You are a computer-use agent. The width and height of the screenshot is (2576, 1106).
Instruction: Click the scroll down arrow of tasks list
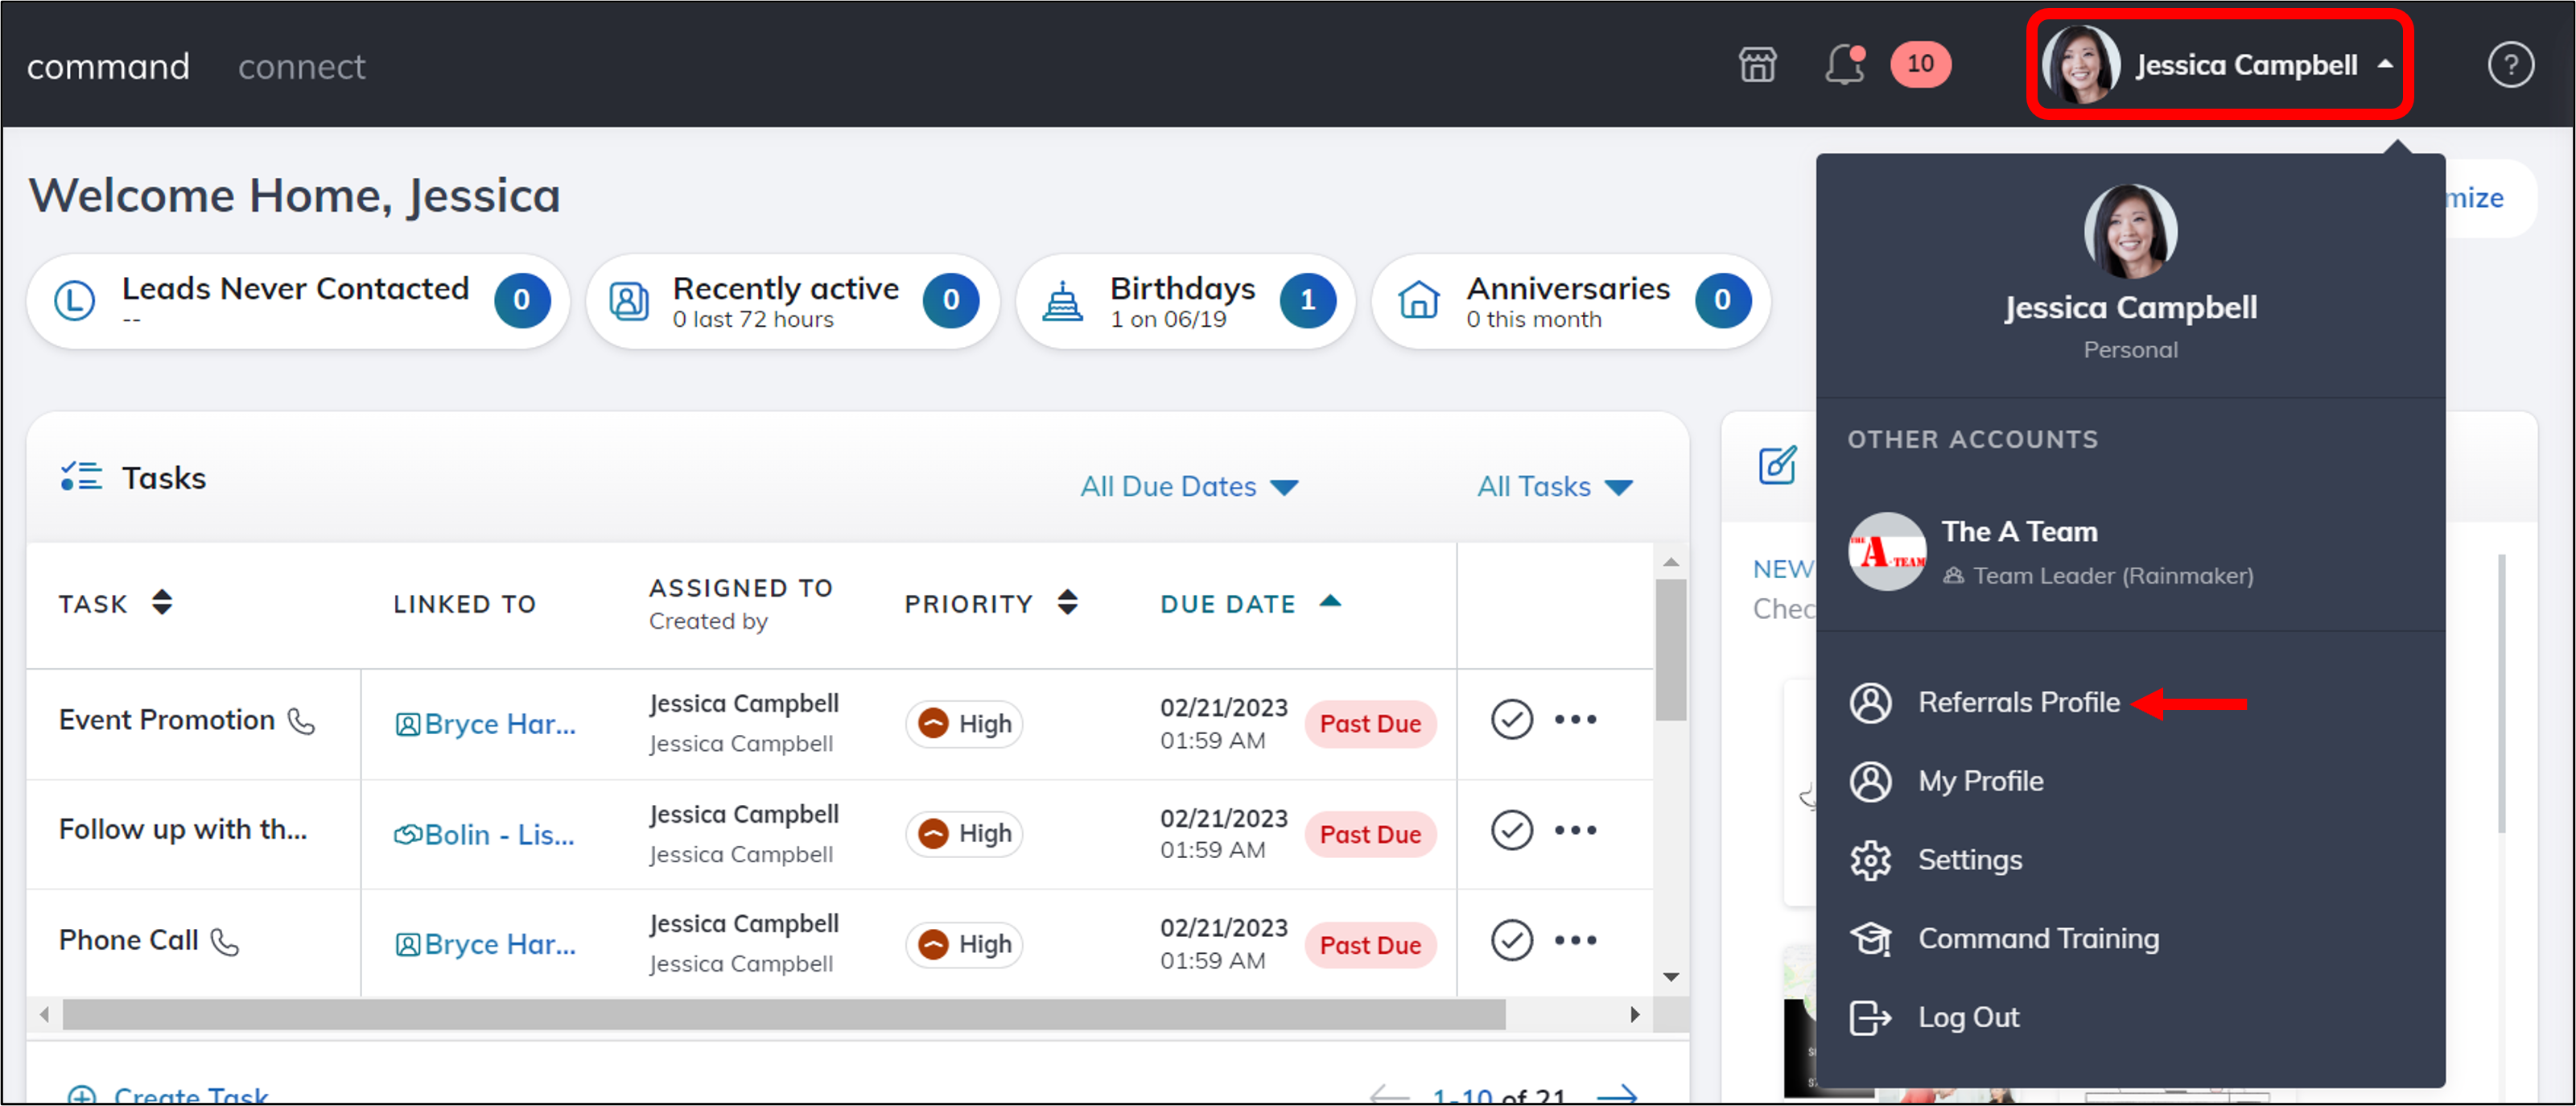[x=1670, y=977]
